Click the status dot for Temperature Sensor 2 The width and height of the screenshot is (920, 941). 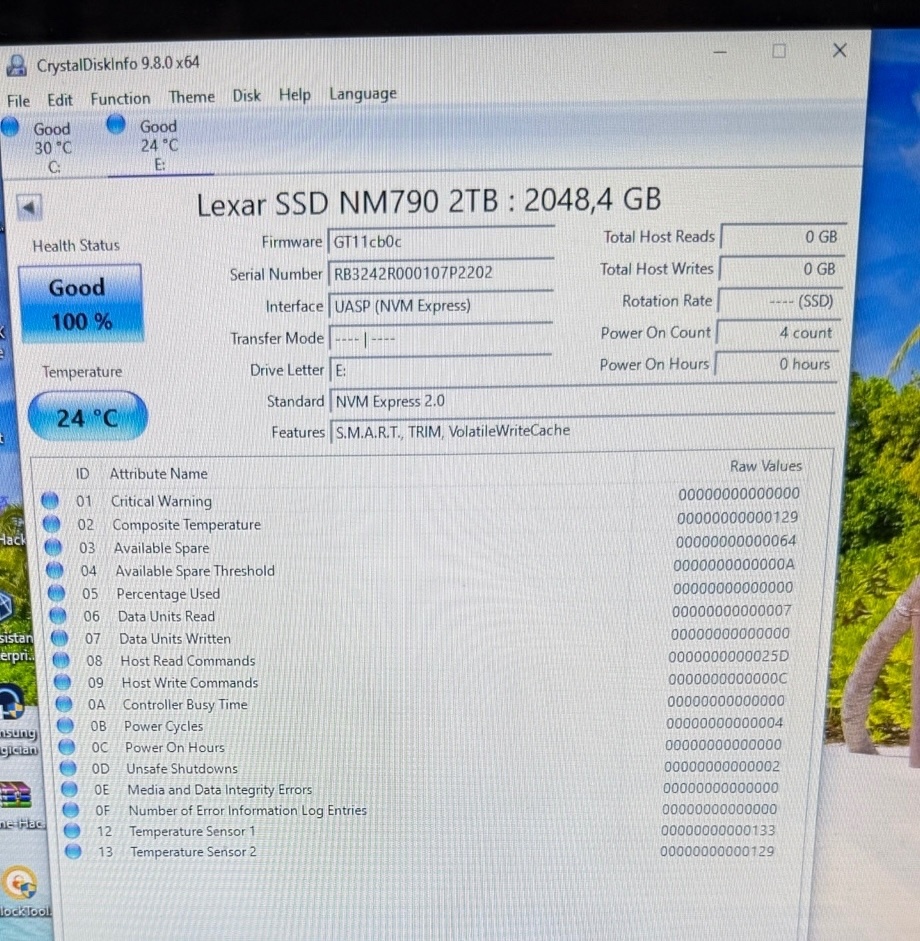click(x=73, y=851)
